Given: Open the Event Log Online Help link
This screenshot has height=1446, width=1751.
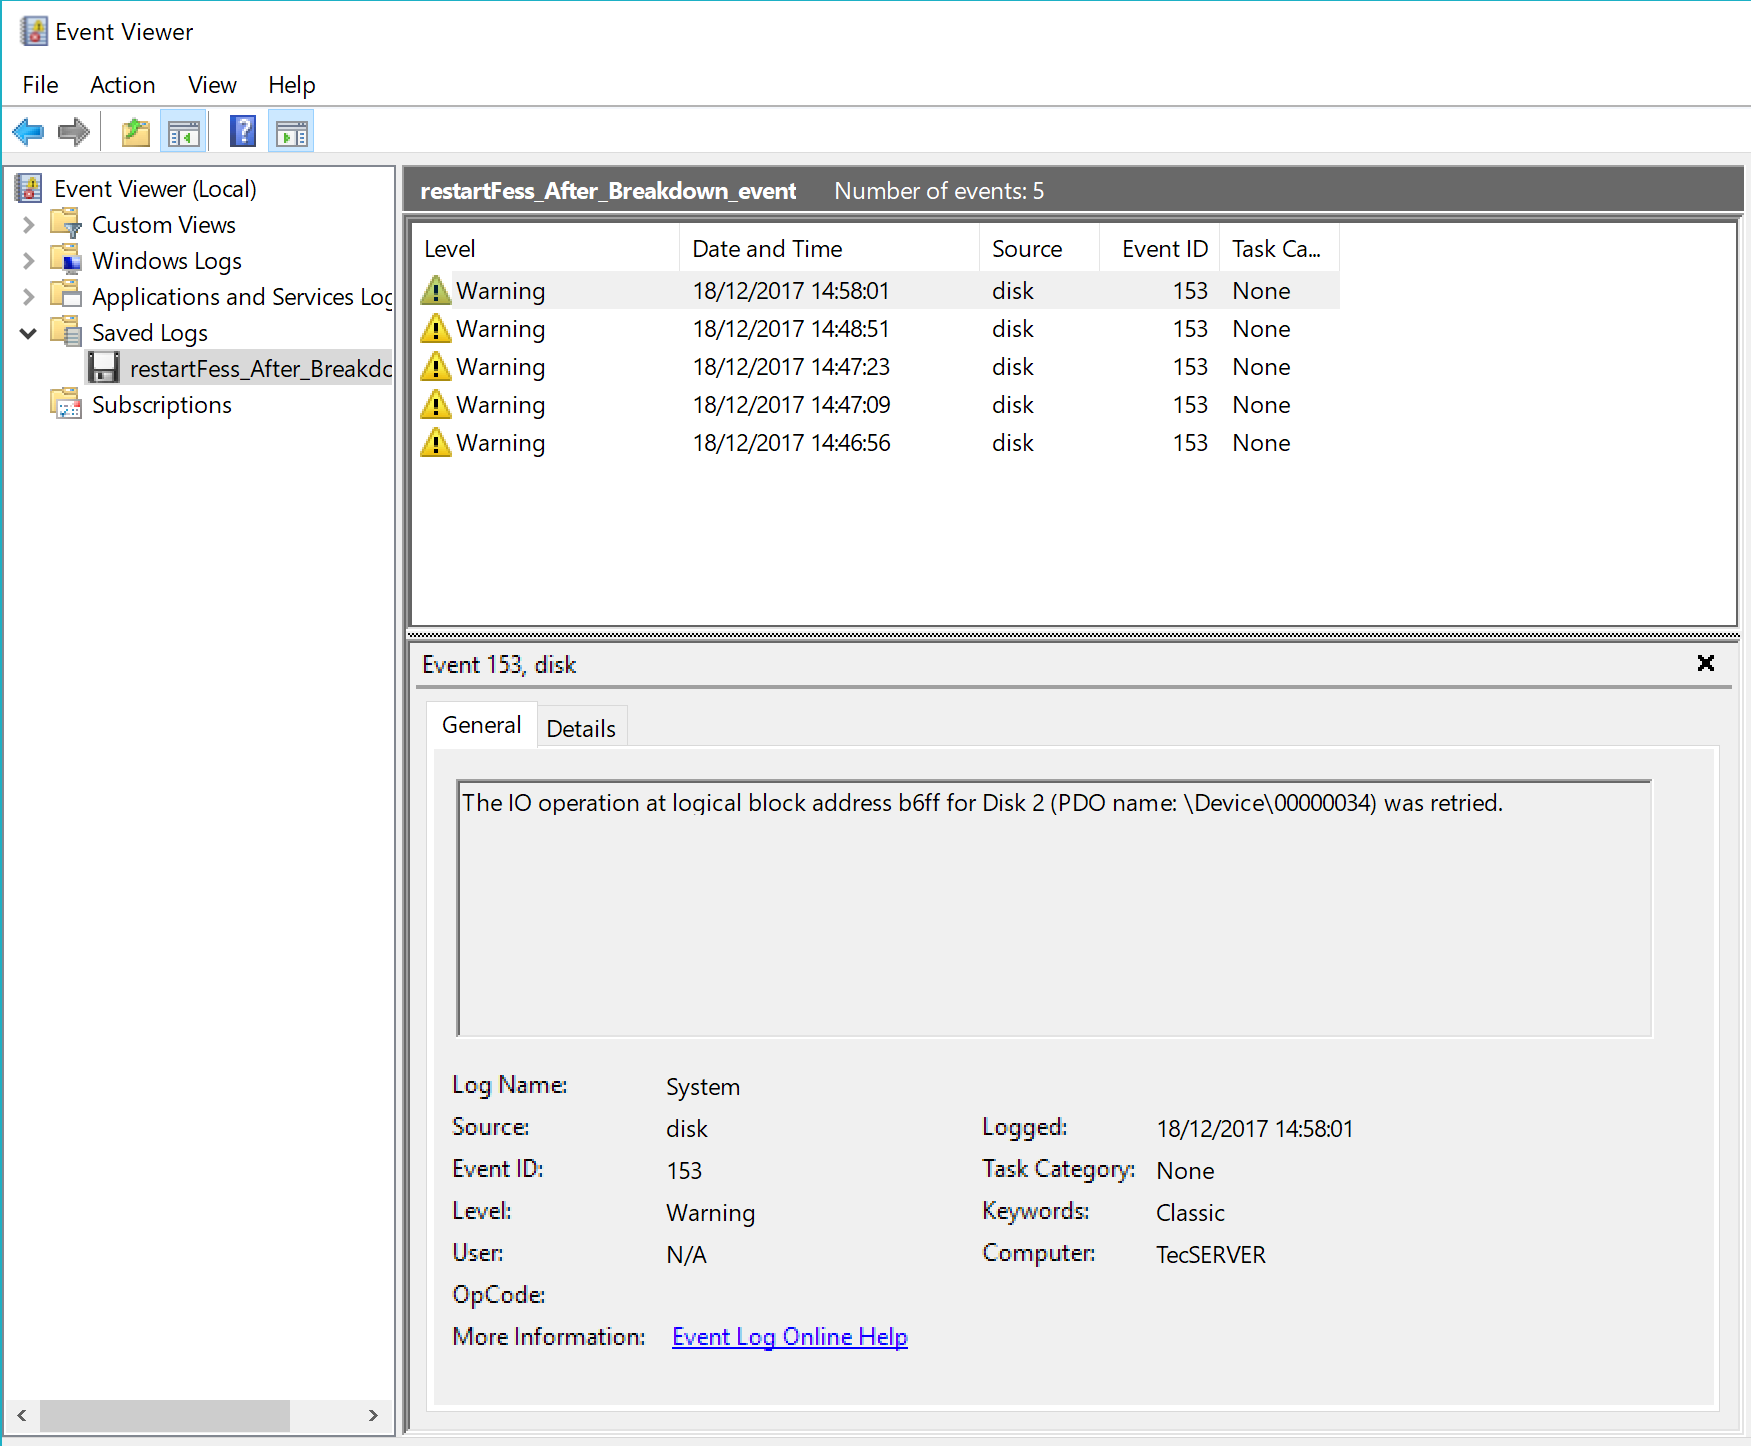Looking at the screenshot, I should (789, 1337).
